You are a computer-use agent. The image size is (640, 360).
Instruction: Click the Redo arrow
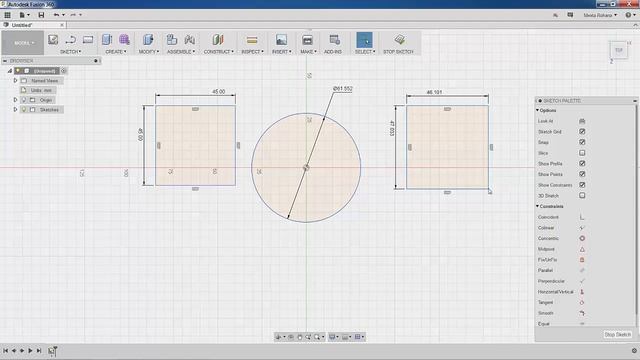[73, 15]
